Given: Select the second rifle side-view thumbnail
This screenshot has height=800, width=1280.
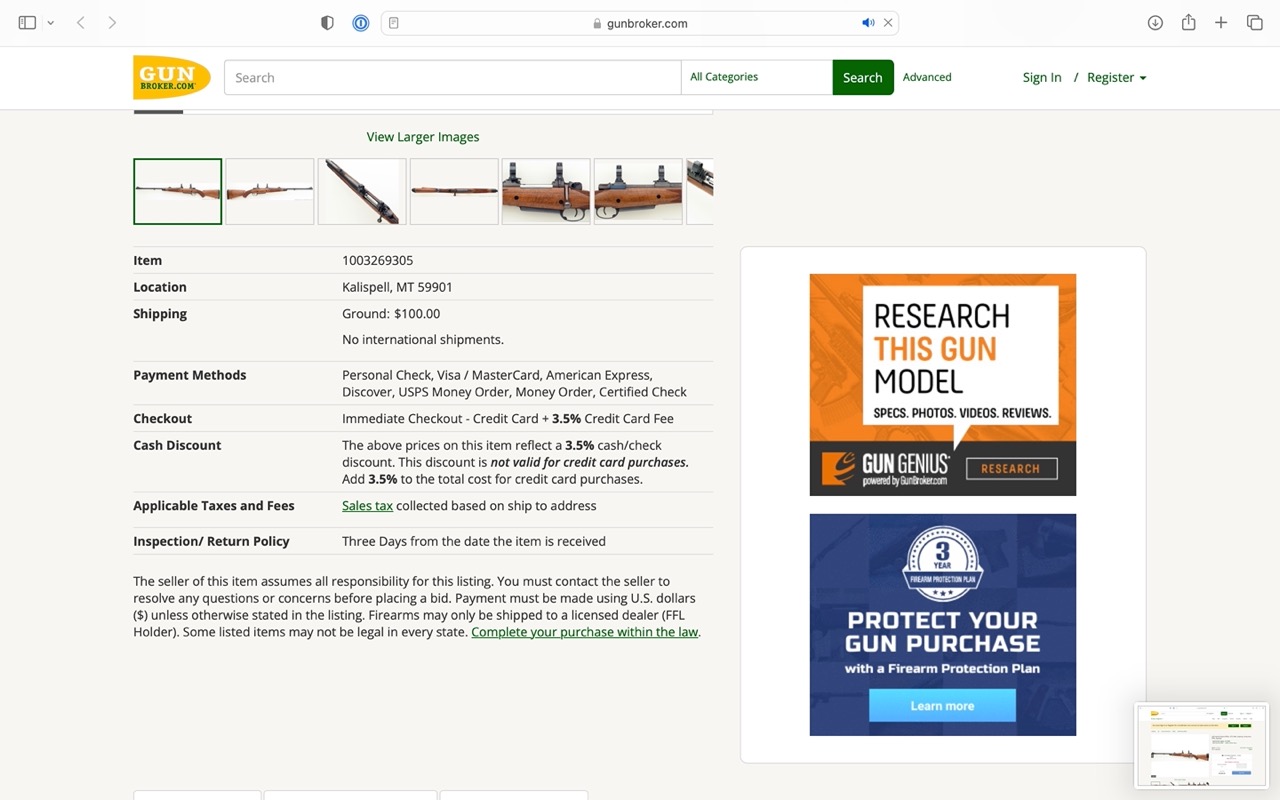Looking at the screenshot, I should click(270, 191).
